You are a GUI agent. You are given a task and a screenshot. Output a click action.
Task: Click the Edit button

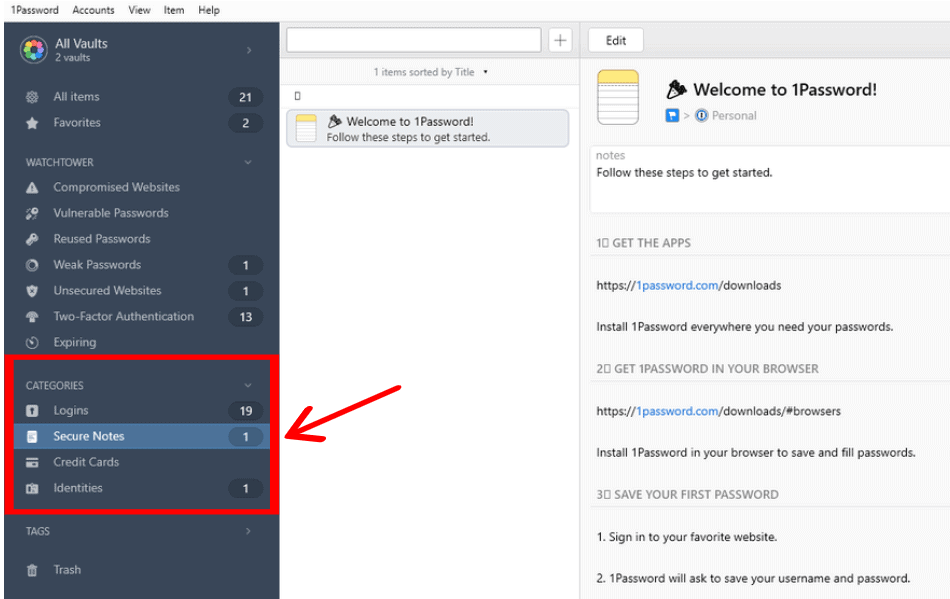(x=615, y=39)
